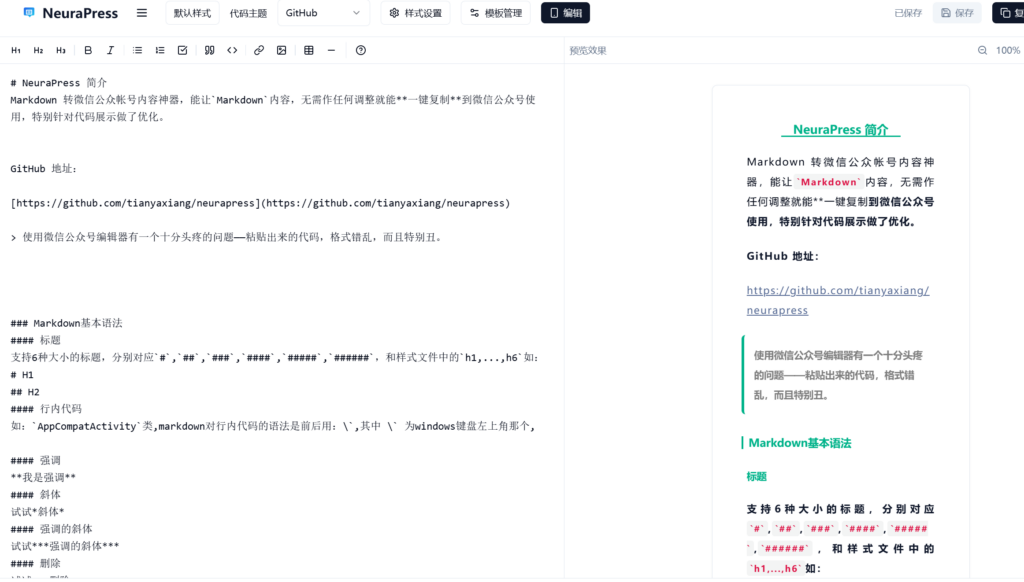Click the 100% zoom value
The image size is (1024, 582).
(x=1008, y=50)
